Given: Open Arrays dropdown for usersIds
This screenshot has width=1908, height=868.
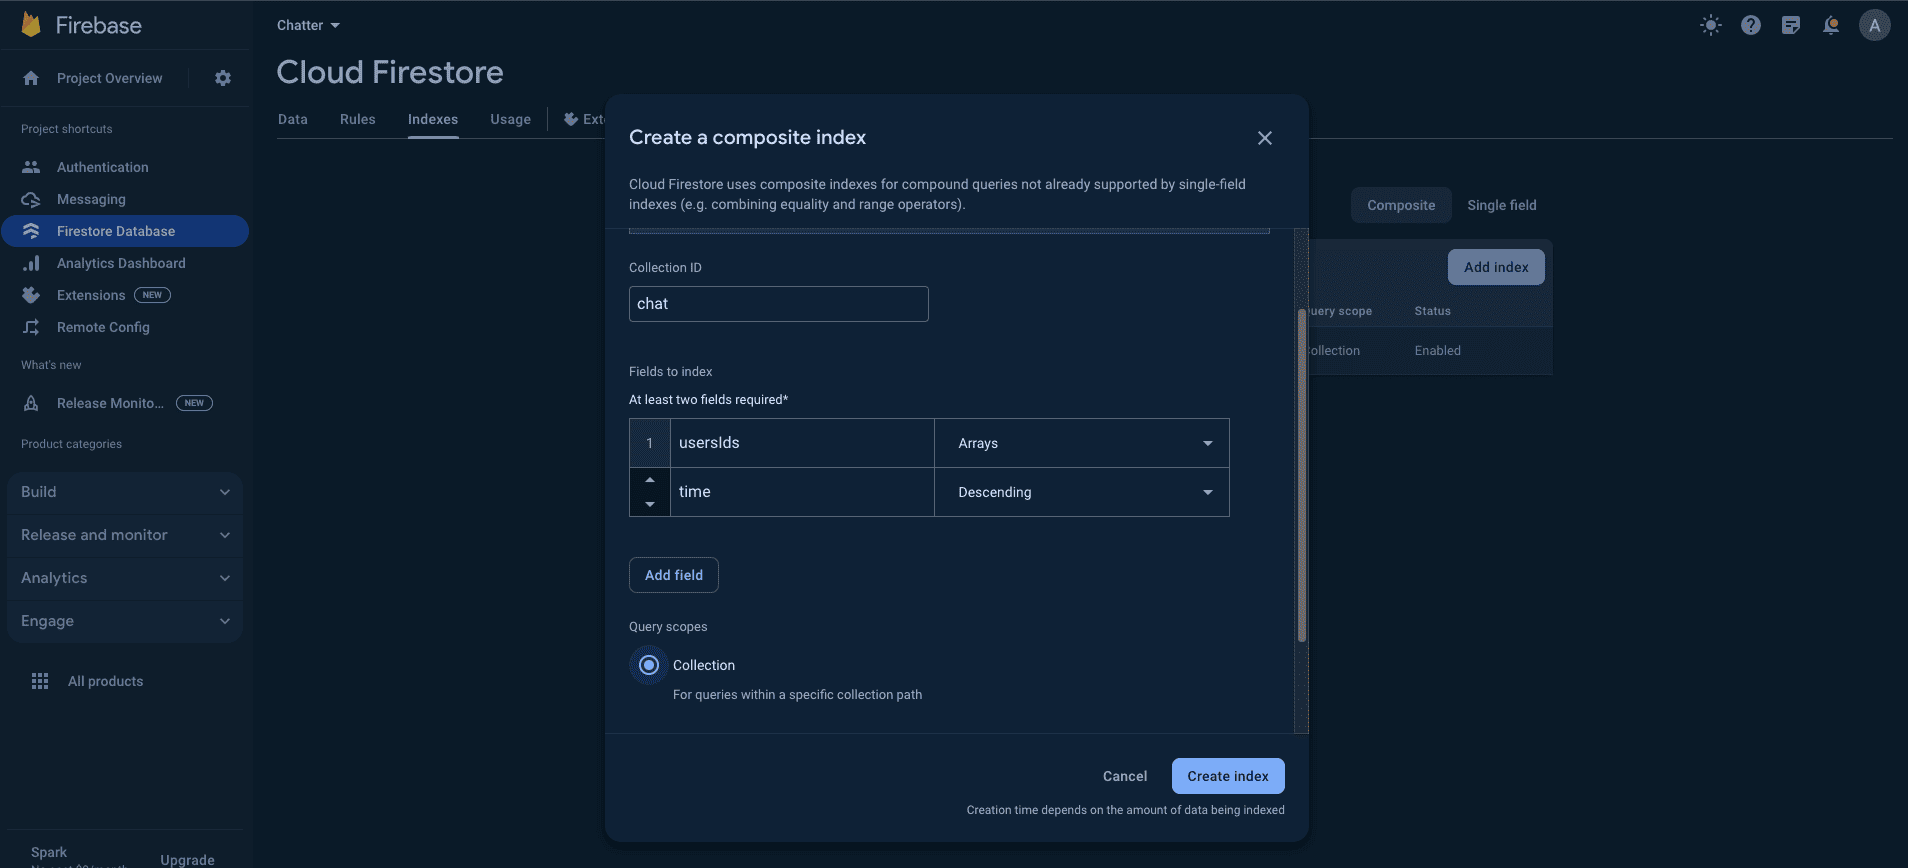Looking at the screenshot, I should (1081, 443).
